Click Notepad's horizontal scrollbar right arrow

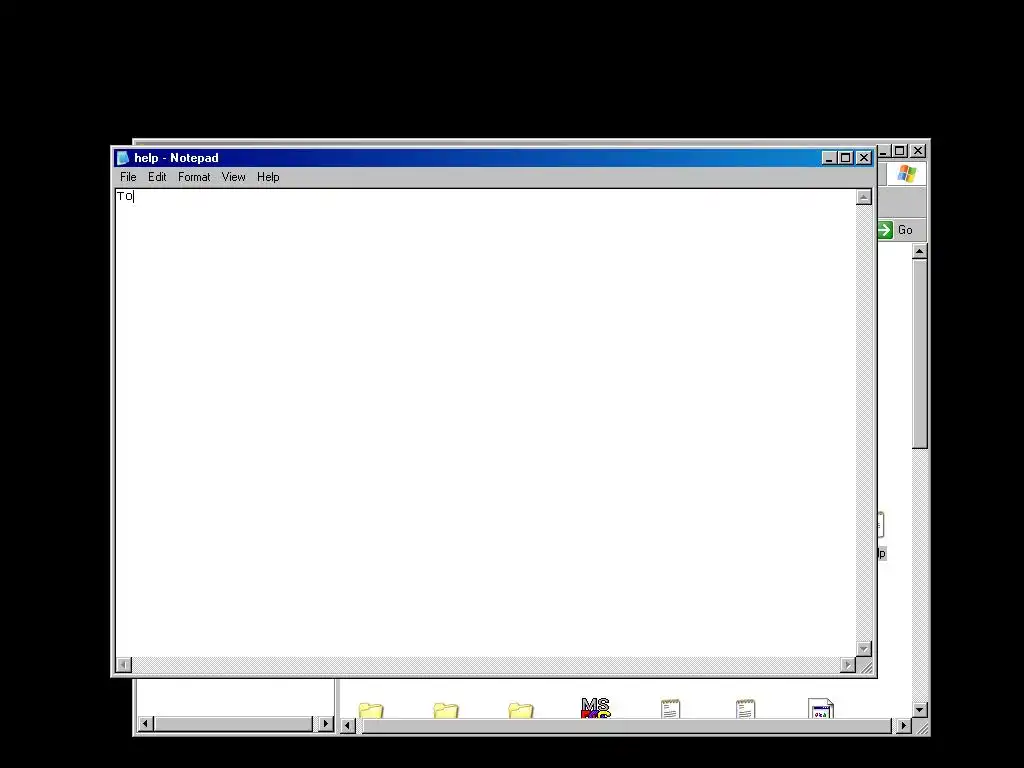[x=848, y=665]
